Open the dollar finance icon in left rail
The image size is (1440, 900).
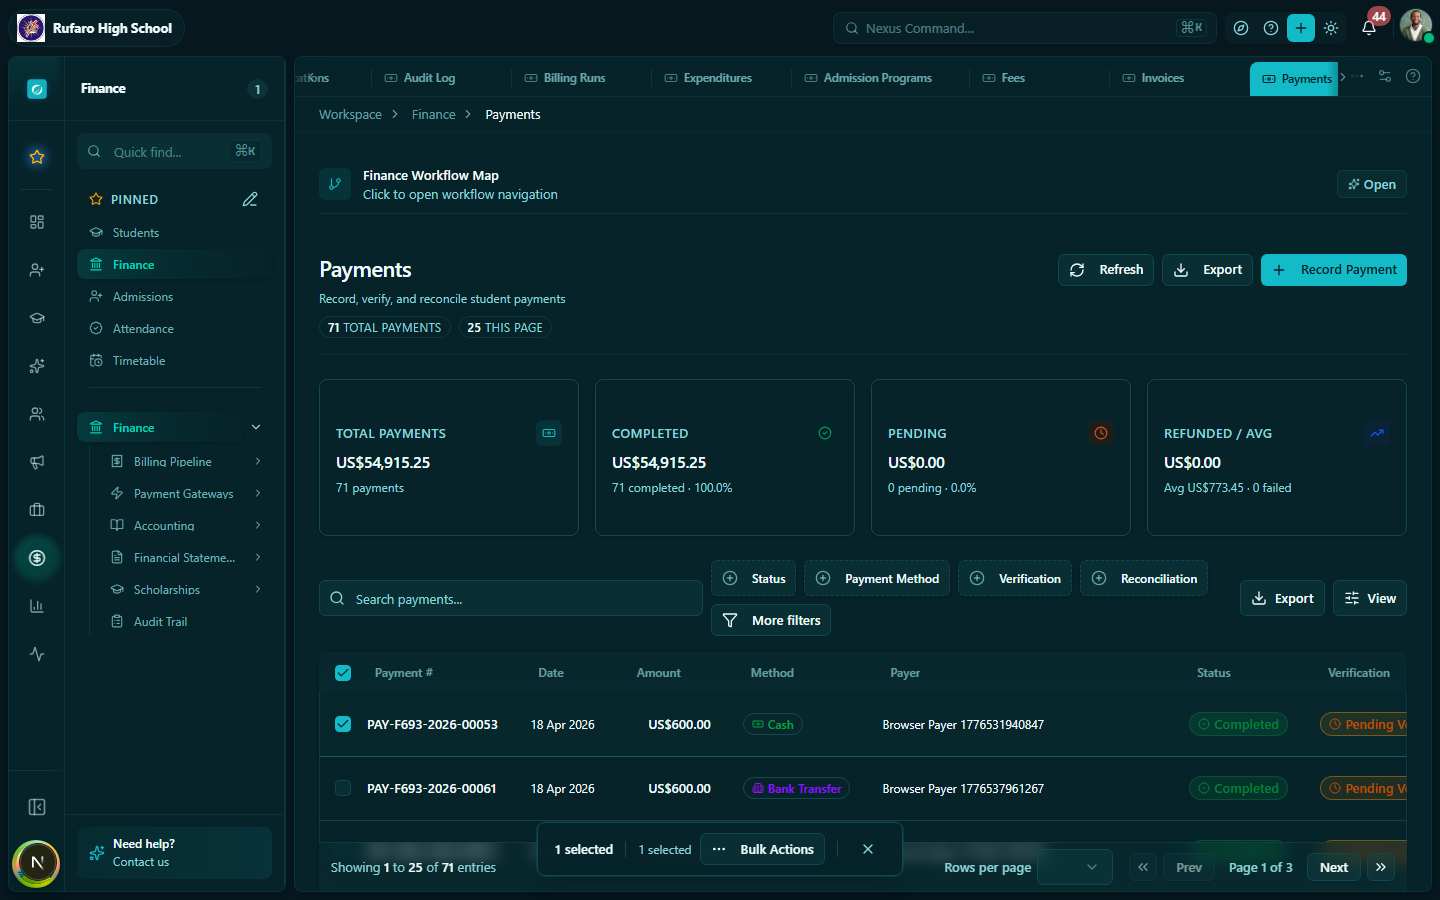37,558
